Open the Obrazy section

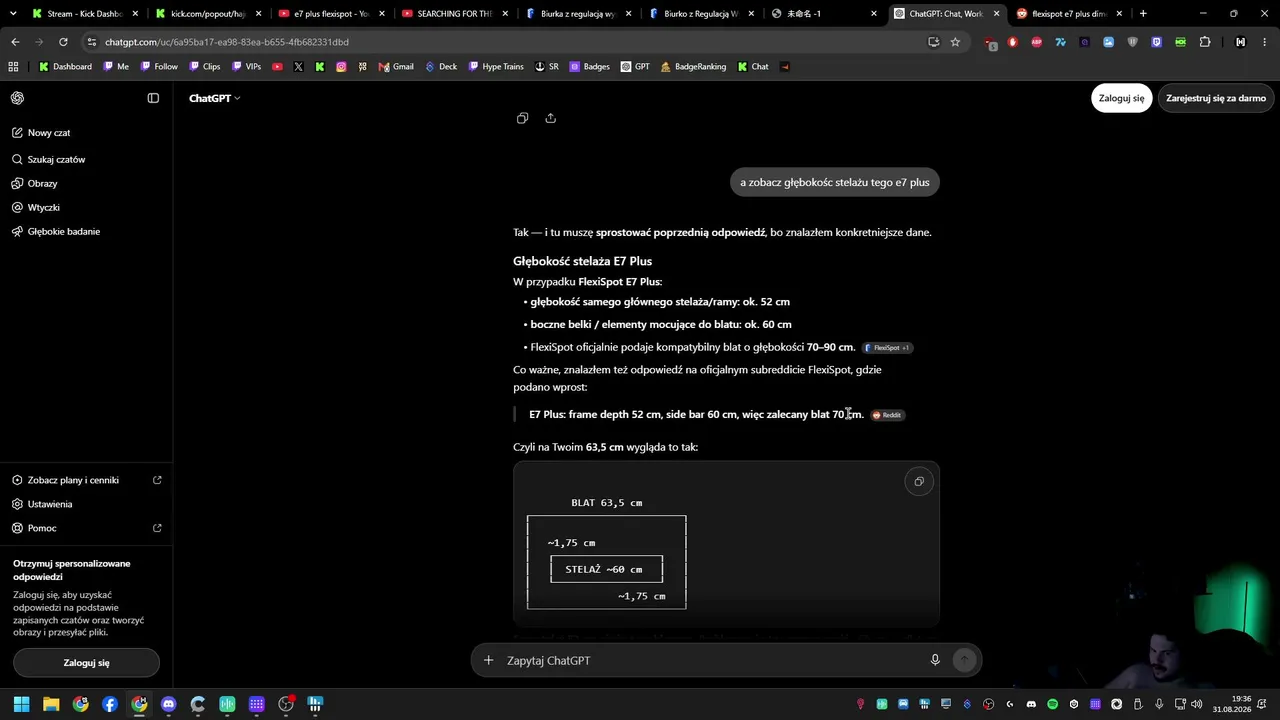[86, 184]
